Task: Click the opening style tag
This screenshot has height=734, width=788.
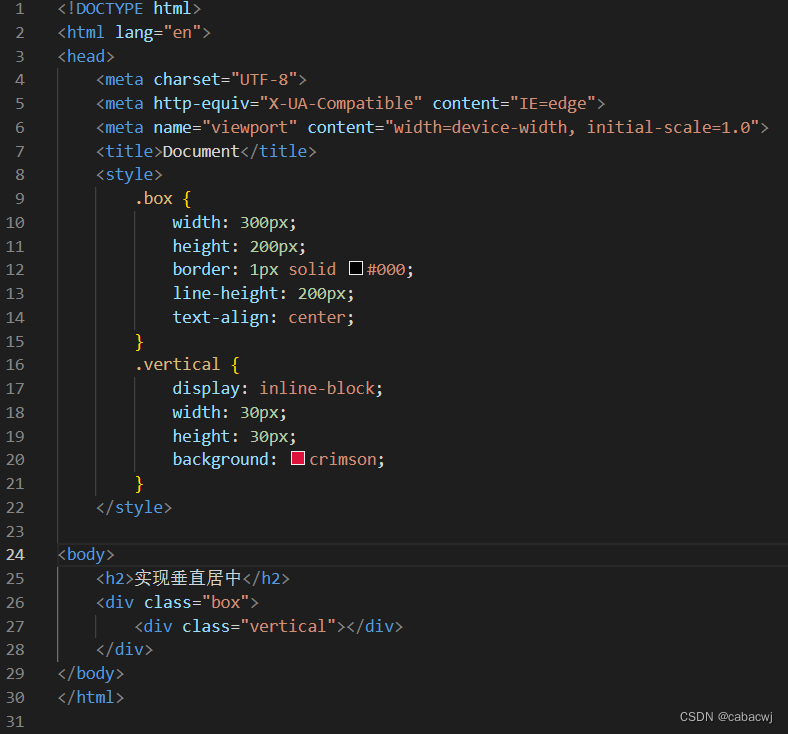Action: coord(129,175)
